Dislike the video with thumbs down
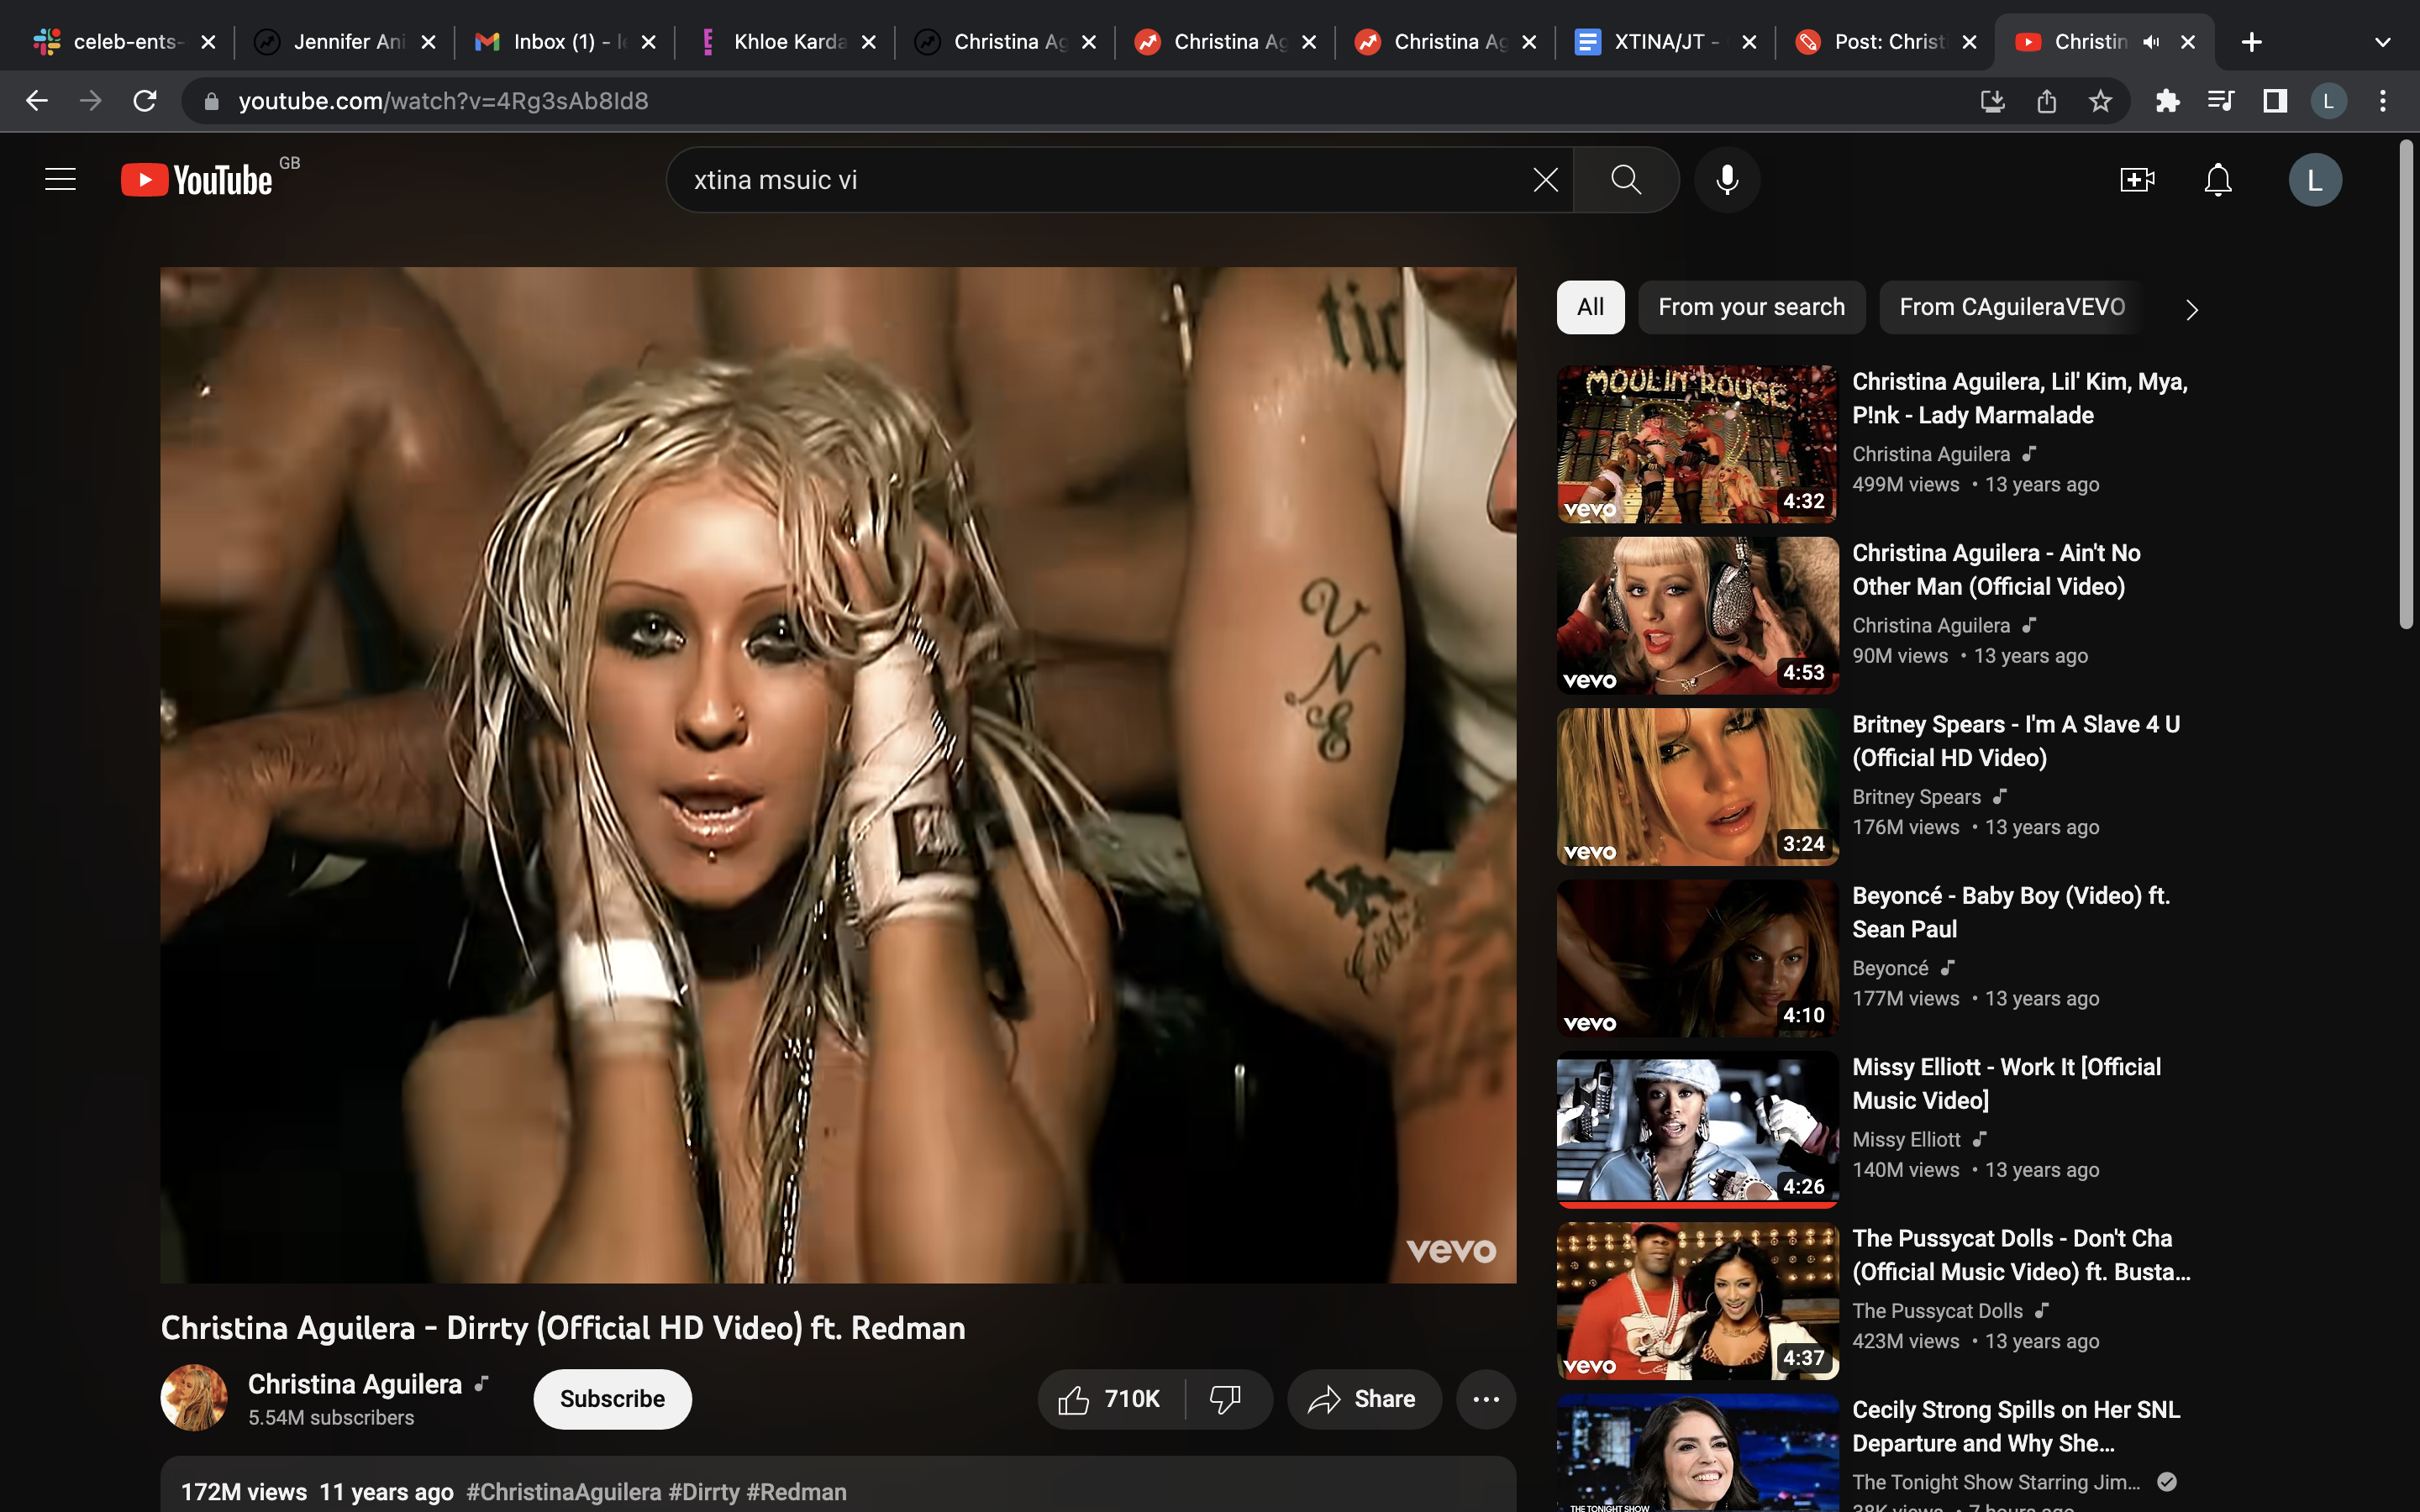Image resolution: width=2420 pixels, height=1512 pixels. pos(1225,1399)
